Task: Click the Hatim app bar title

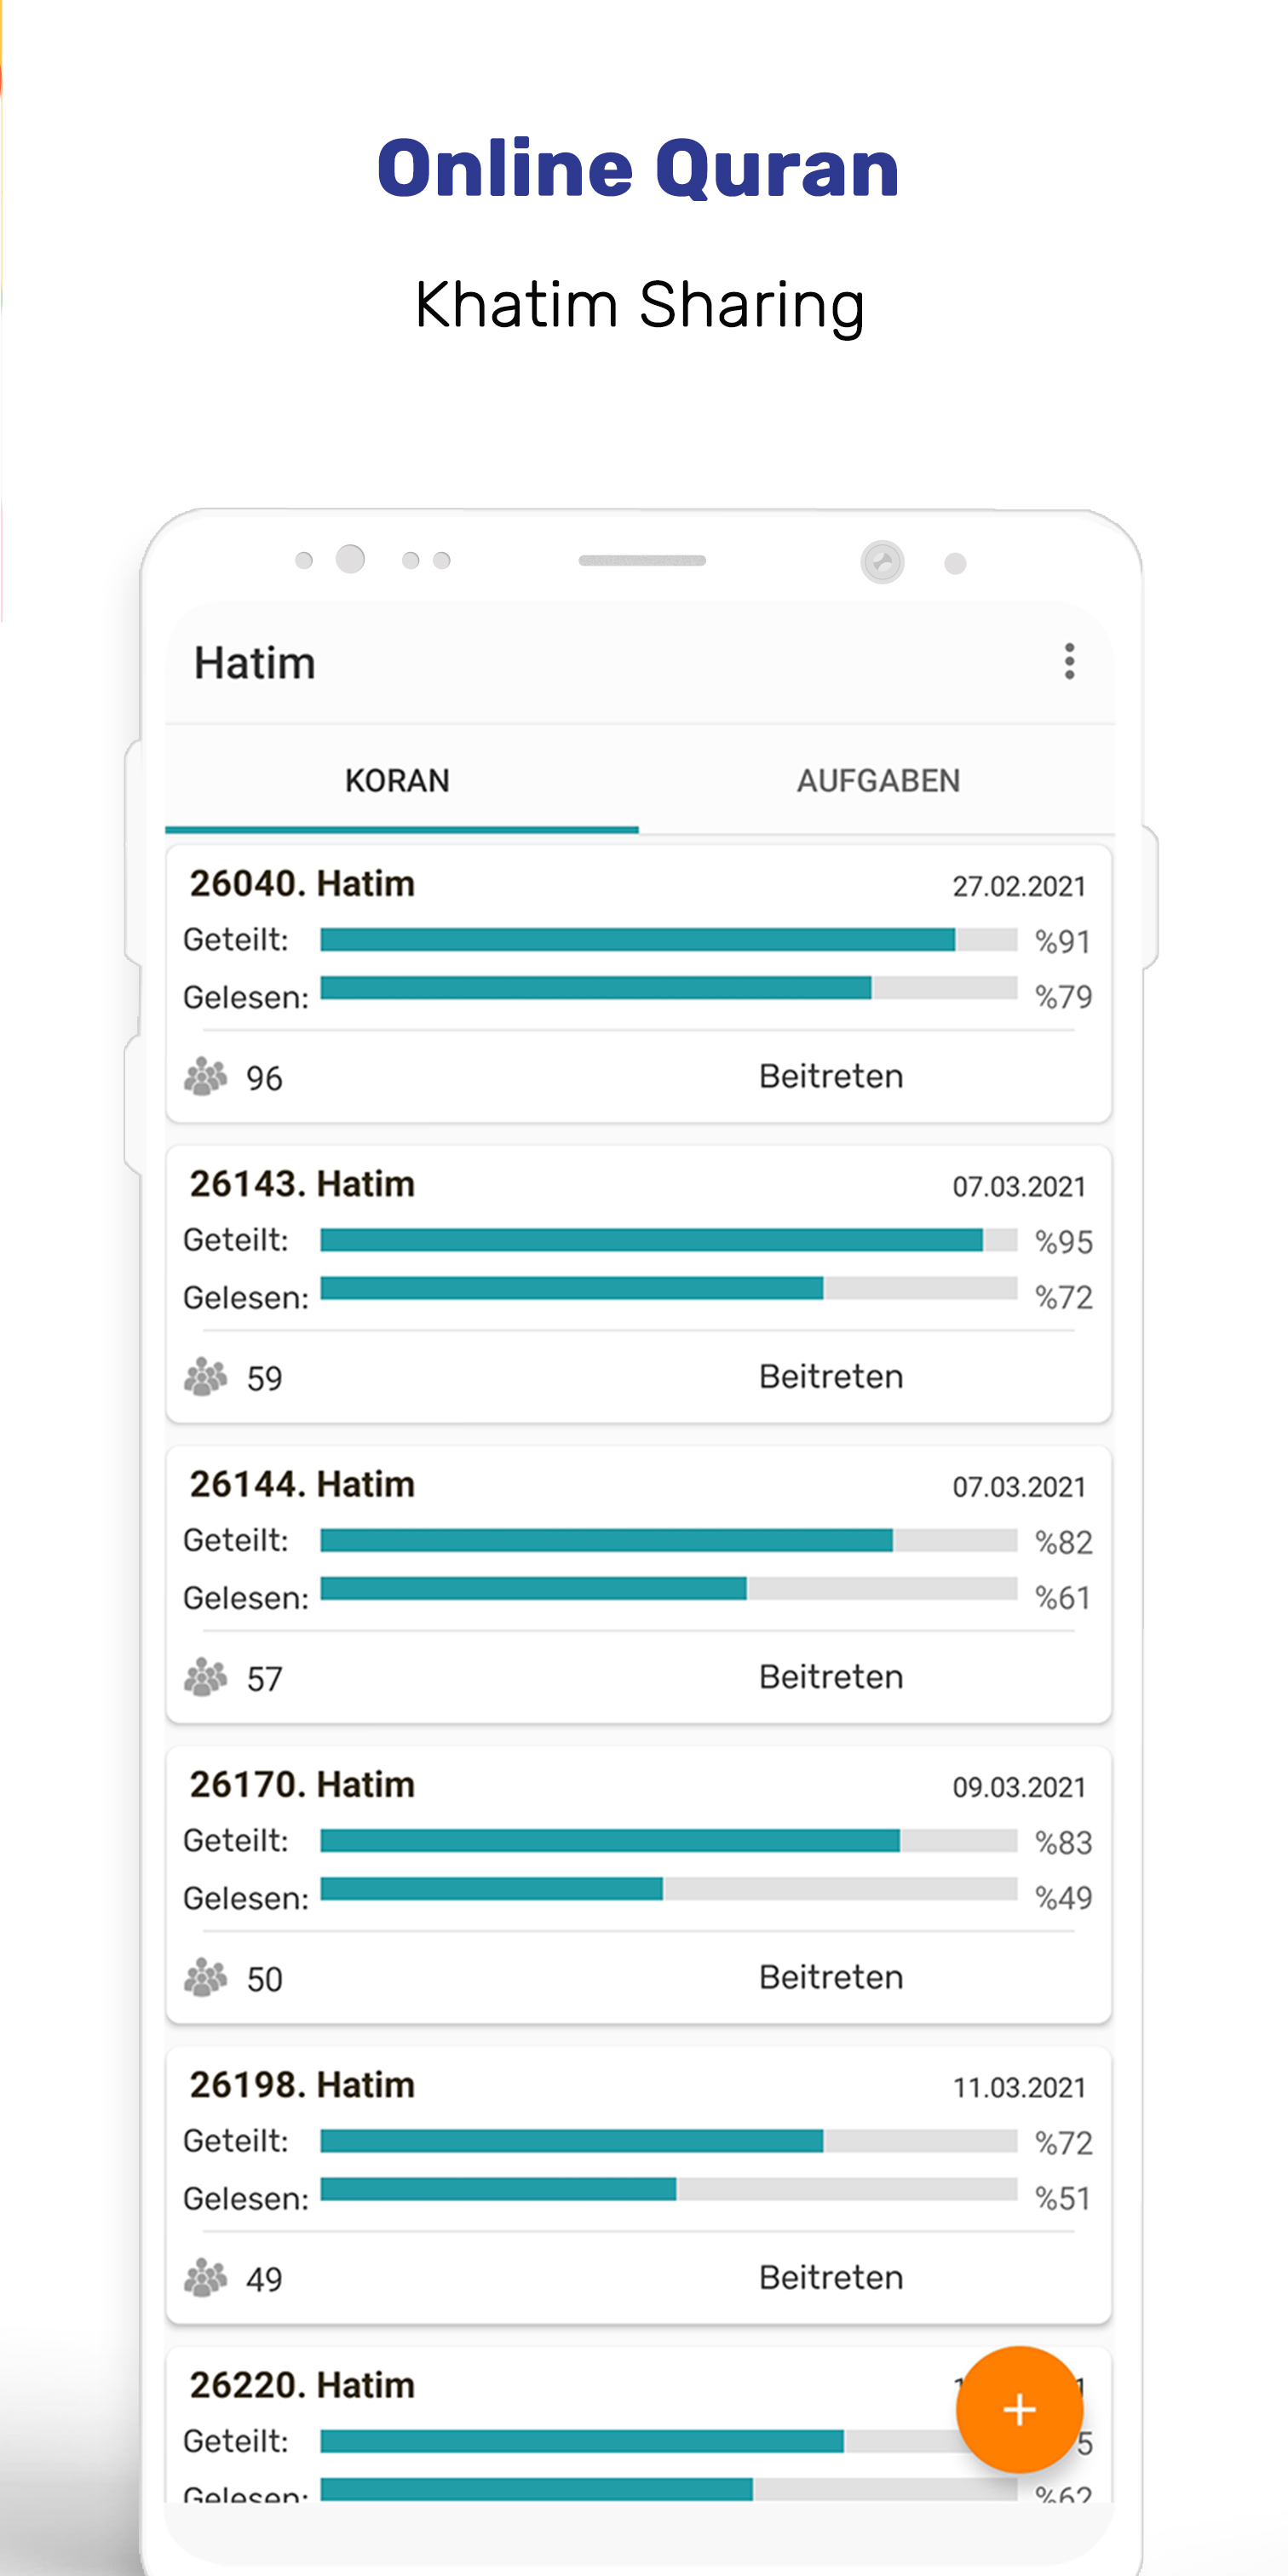Action: pyautogui.click(x=255, y=663)
